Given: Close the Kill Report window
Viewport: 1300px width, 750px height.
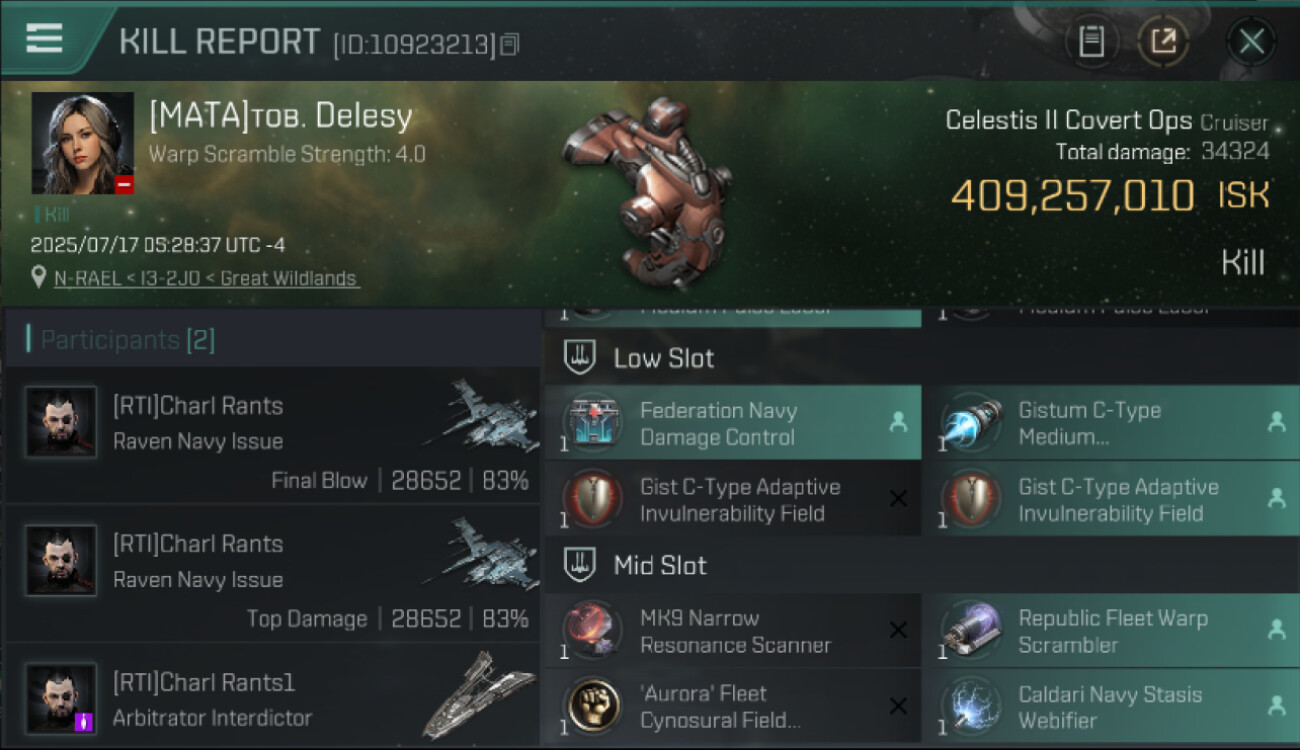Looking at the screenshot, I should [x=1251, y=42].
